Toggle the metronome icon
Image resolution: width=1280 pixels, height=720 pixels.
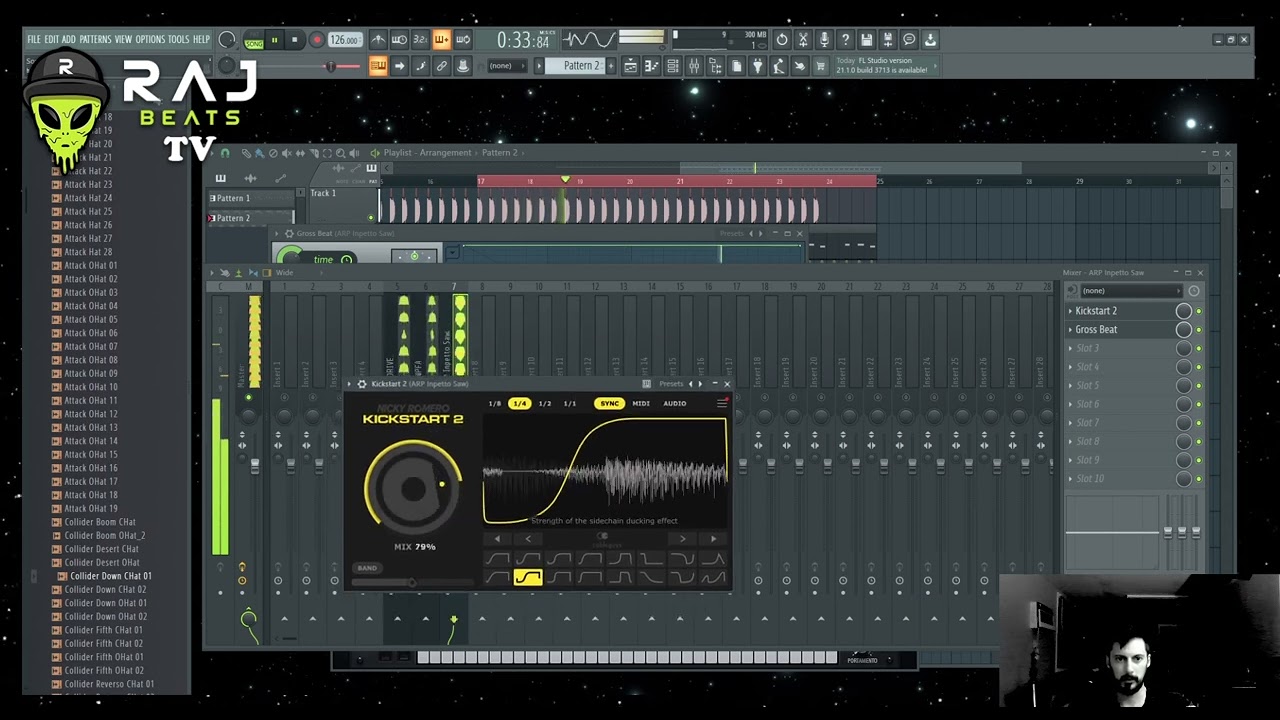tap(379, 40)
